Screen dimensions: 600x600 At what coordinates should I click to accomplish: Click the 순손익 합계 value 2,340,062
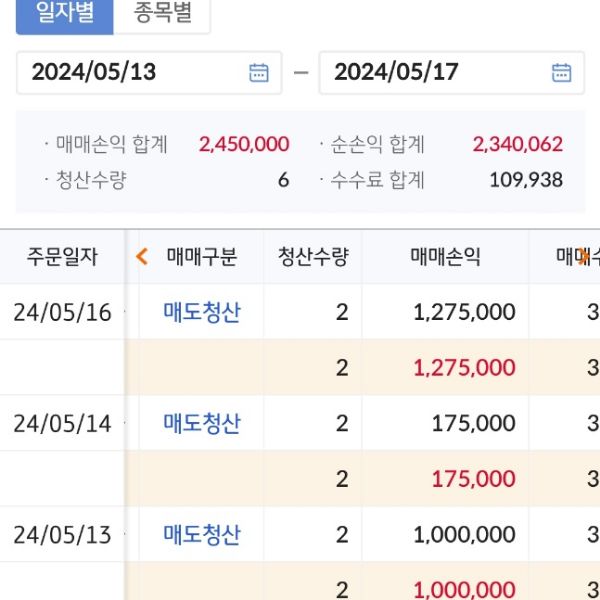pyautogui.click(x=517, y=144)
